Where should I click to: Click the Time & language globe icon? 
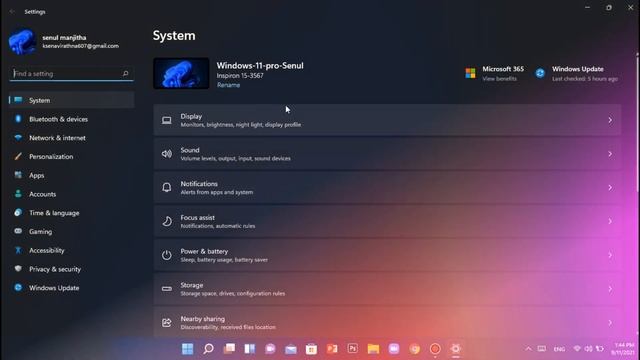18,213
